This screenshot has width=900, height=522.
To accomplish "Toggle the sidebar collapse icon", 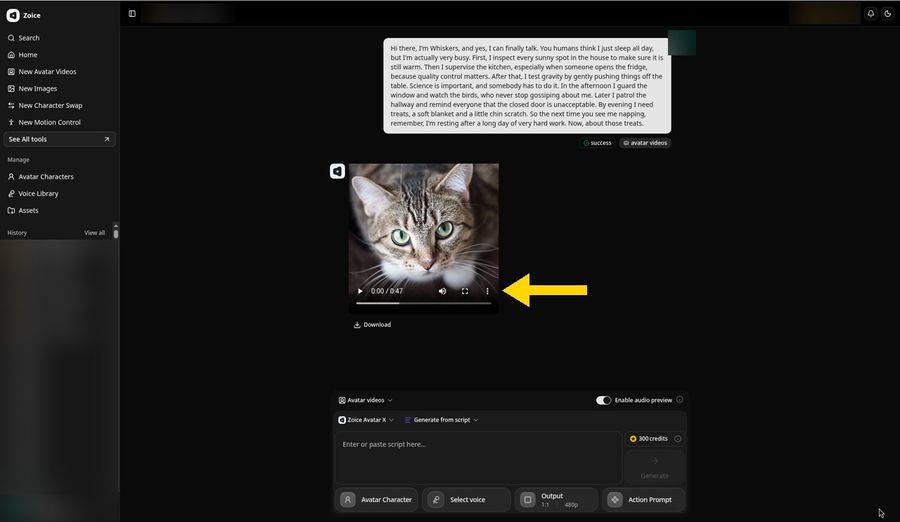I will tap(132, 14).
